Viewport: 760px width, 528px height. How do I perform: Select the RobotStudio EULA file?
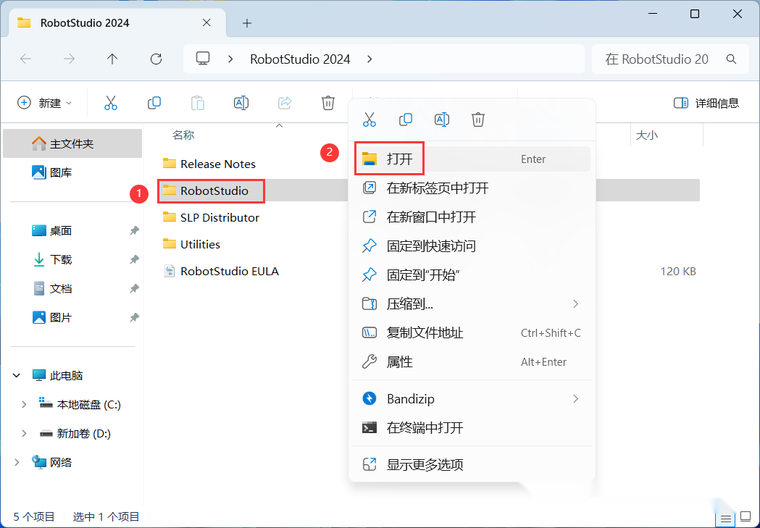[x=221, y=271]
